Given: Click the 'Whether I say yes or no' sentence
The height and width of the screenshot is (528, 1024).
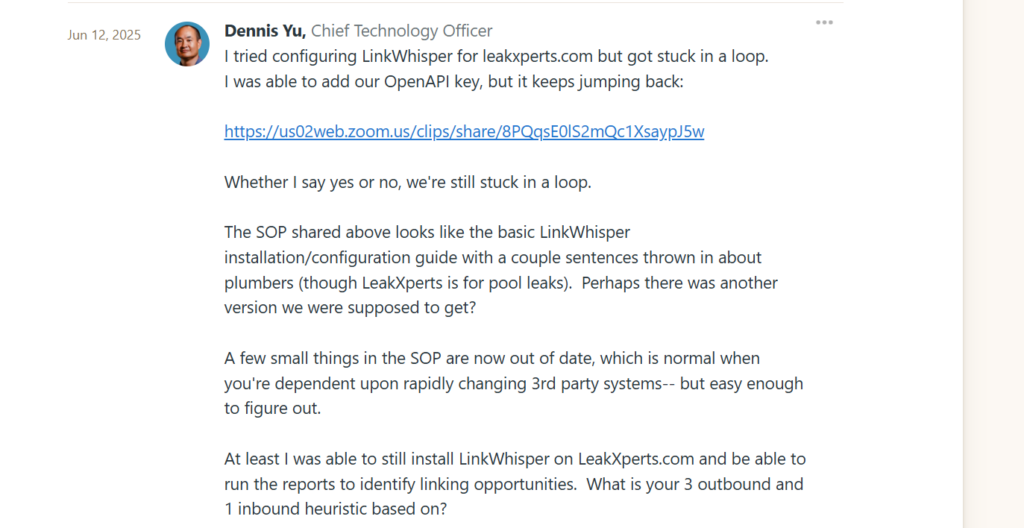Looking at the screenshot, I should coord(408,182).
